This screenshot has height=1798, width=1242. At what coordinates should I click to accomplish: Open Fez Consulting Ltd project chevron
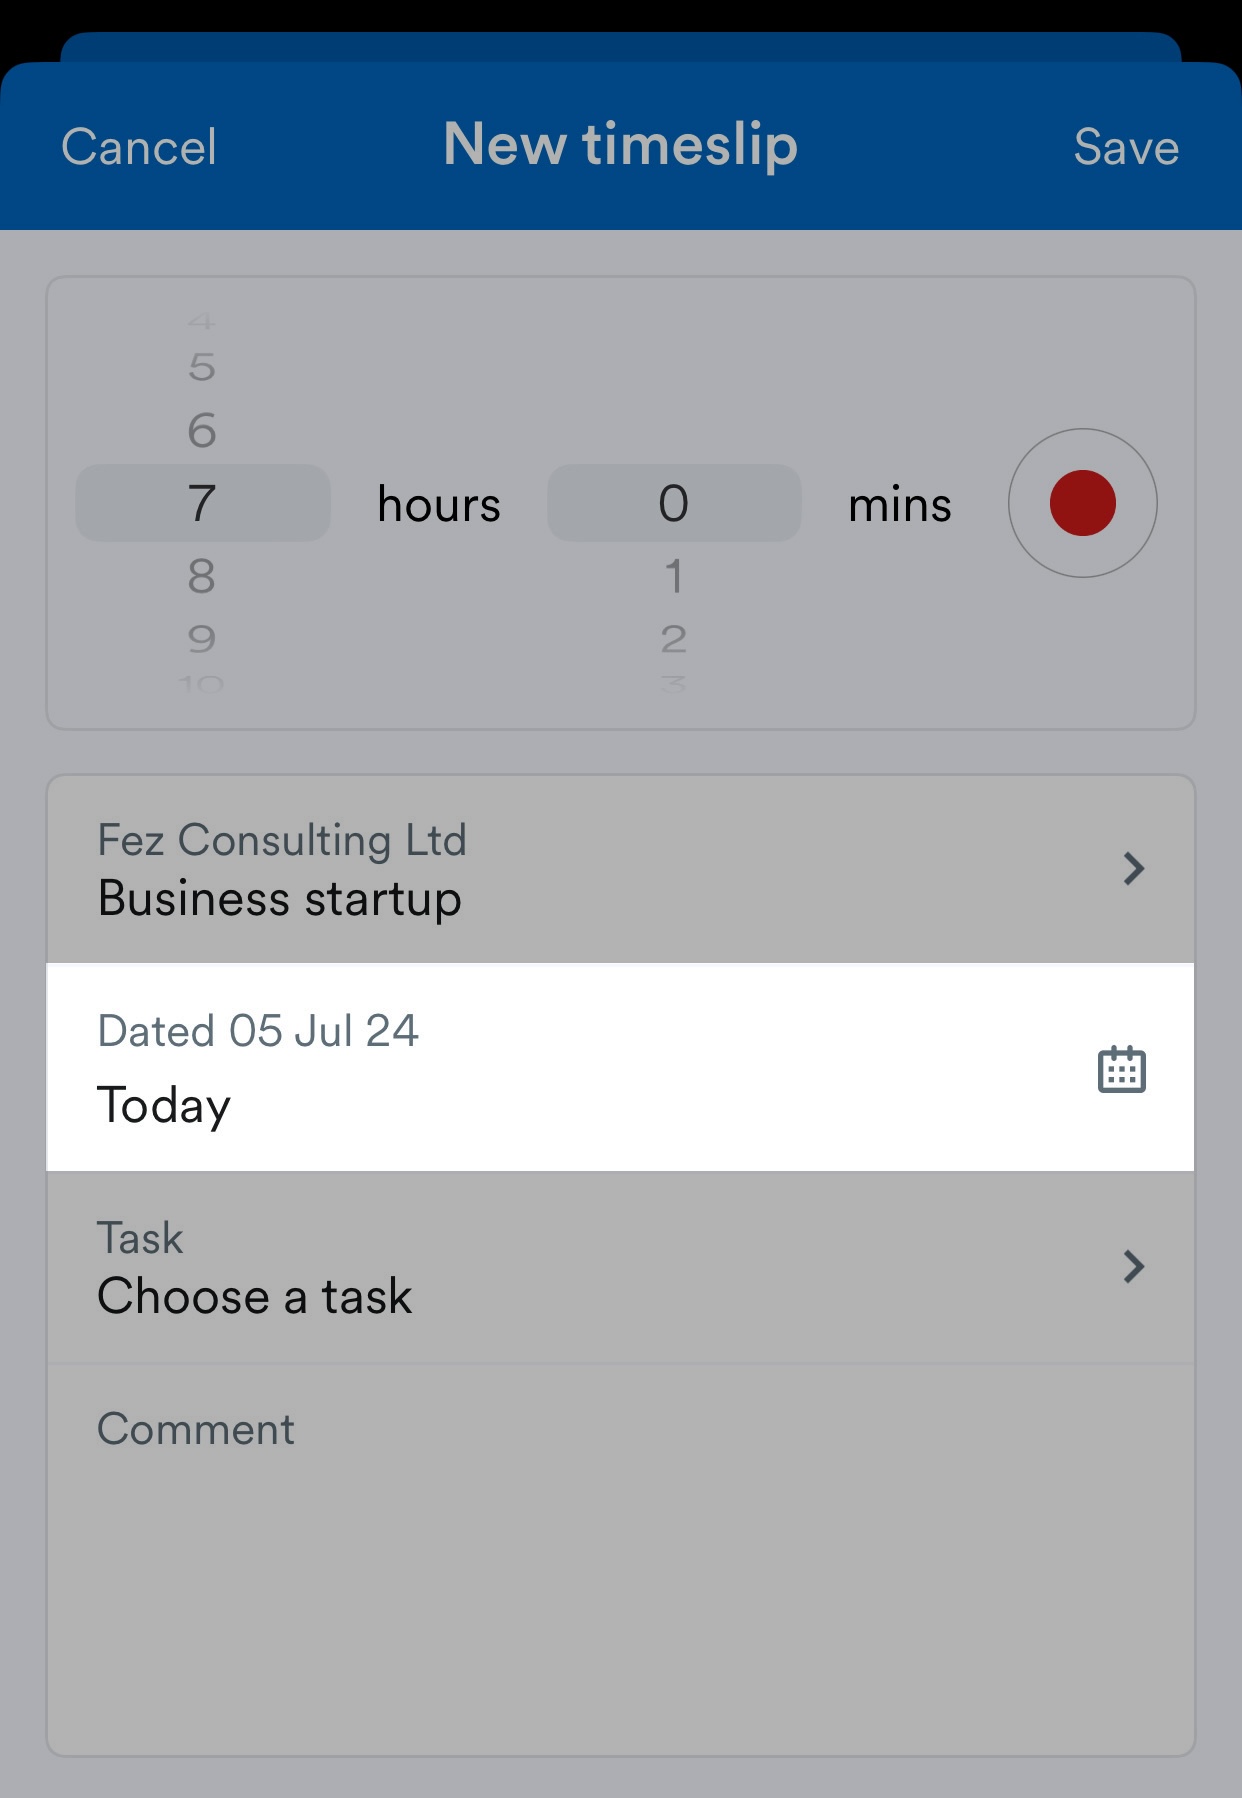tap(1133, 868)
